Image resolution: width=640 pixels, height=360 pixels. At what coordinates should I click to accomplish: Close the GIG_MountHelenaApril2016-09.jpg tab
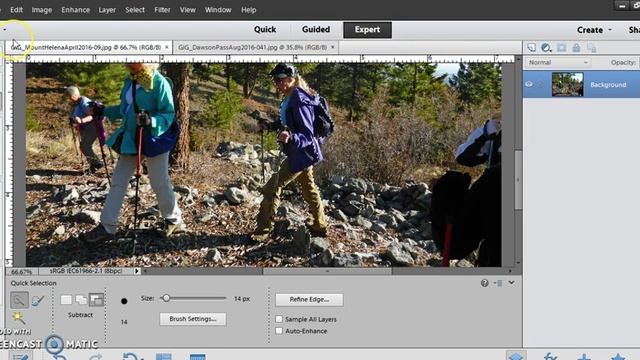click(167, 47)
